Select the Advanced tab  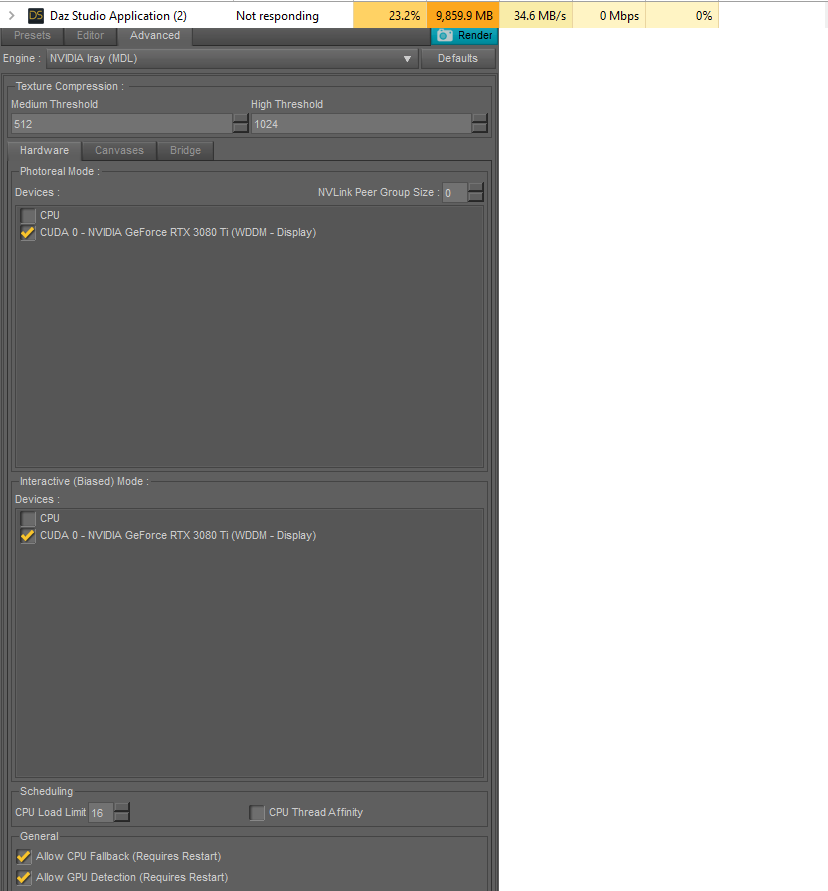pos(155,36)
